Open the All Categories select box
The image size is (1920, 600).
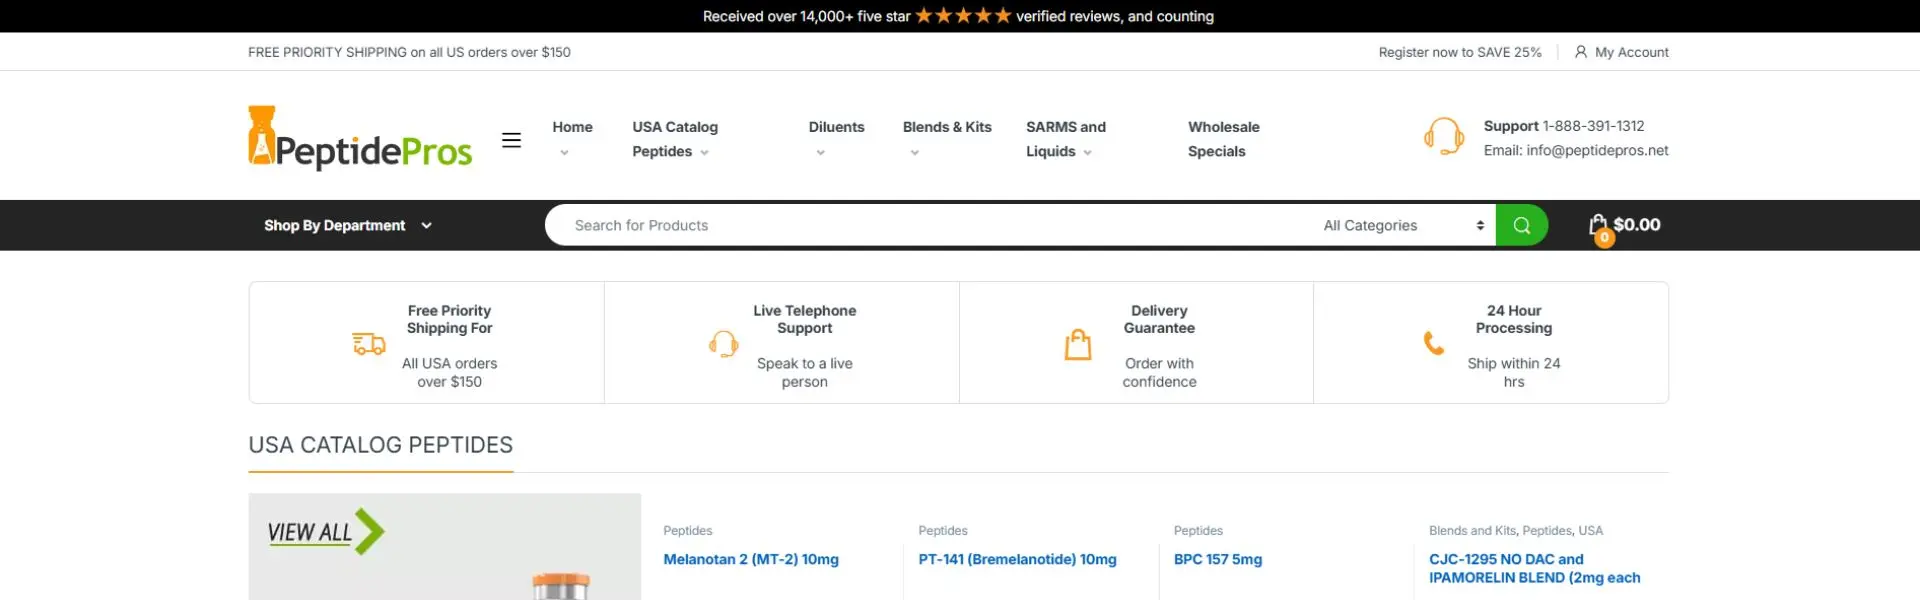tap(1403, 225)
